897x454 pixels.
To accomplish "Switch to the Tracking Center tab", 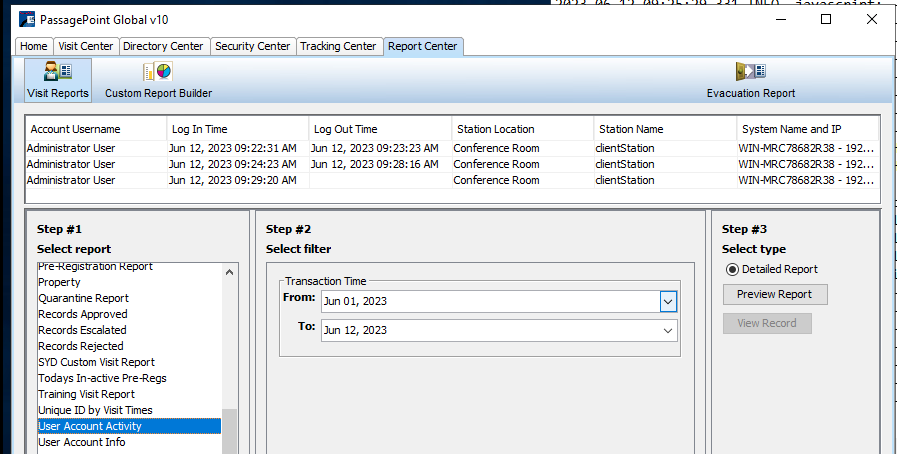I will (x=338, y=46).
